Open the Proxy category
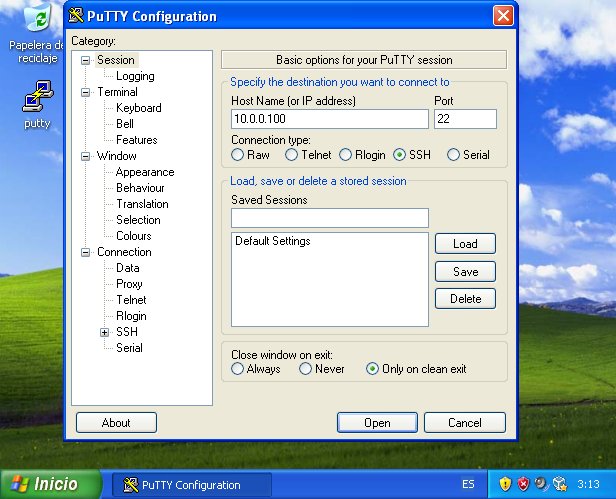The image size is (616, 499). (x=129, y=284)
